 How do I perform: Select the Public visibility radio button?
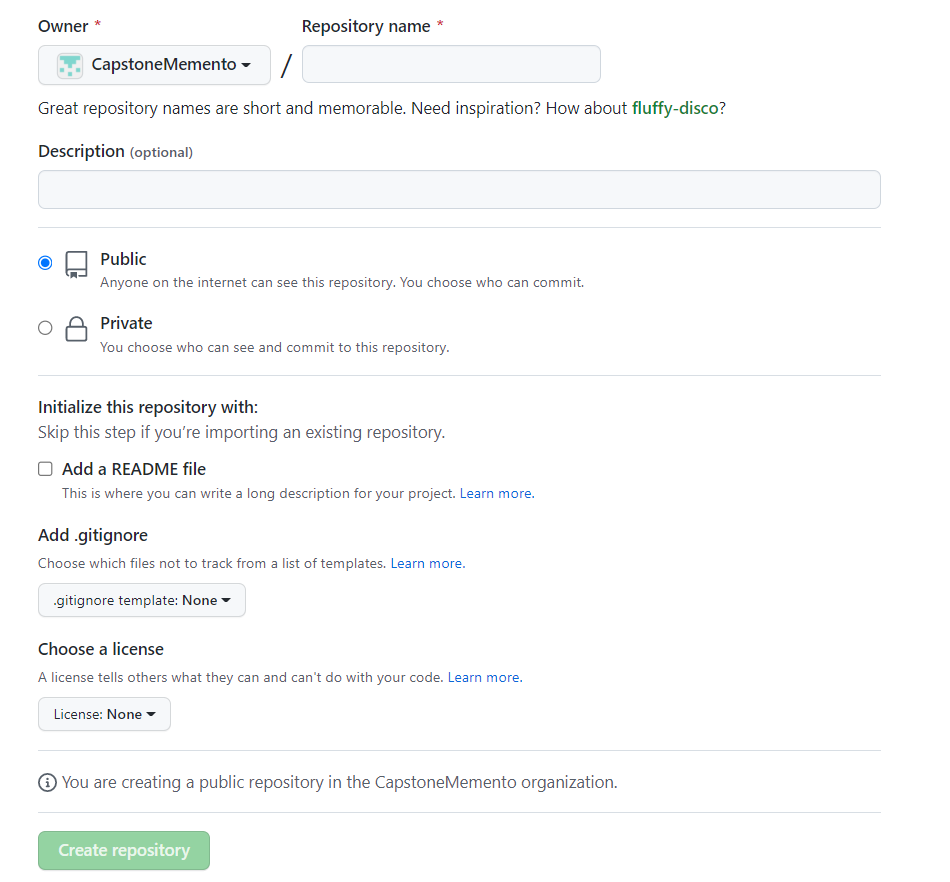(45, 263)
